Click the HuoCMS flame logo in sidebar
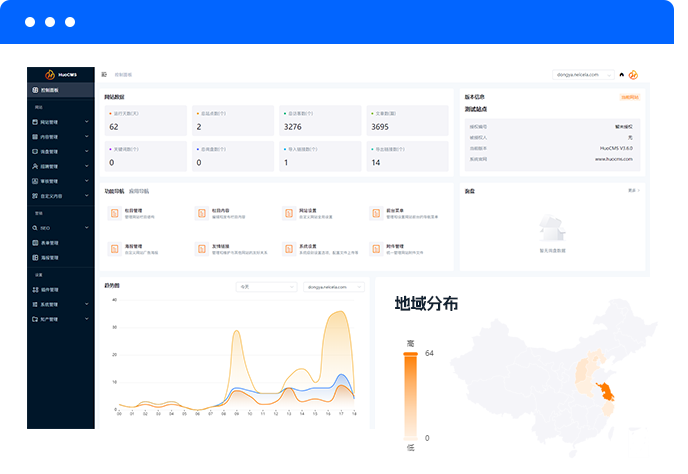Screen dimensions: 688x474 click(x=50, y=75)
